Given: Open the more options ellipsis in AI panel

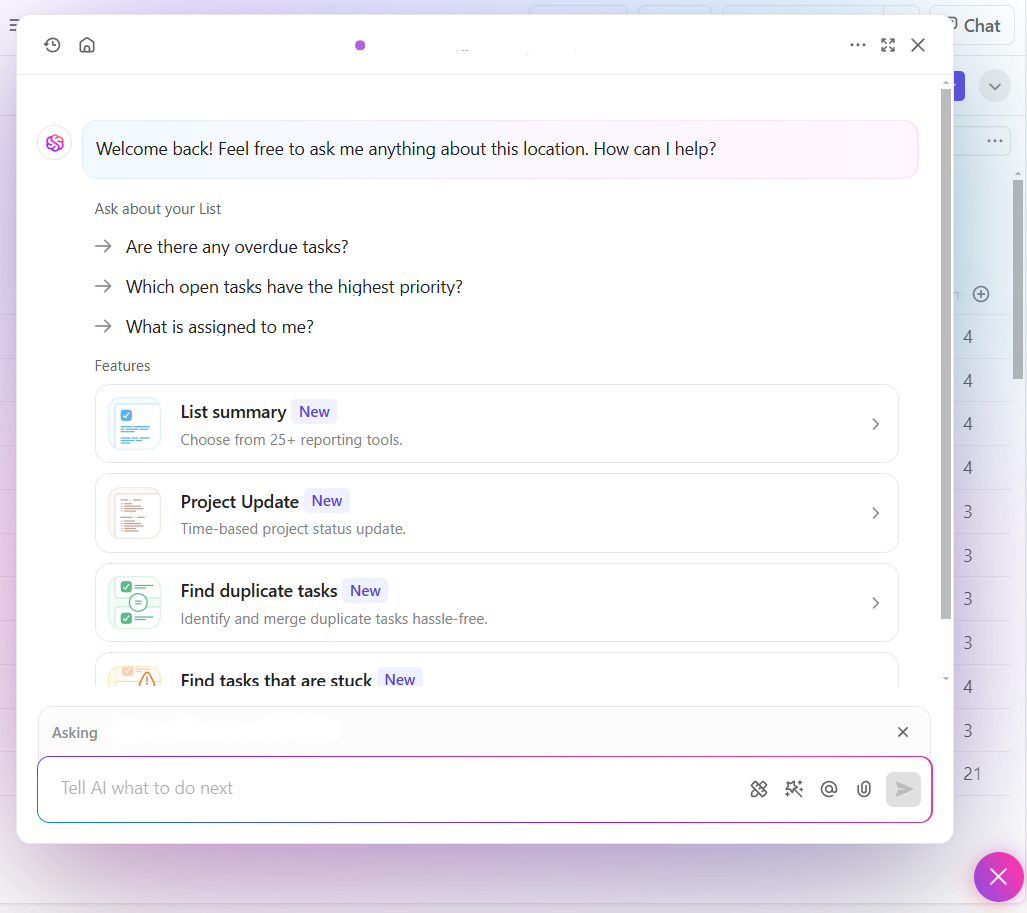Looking at the screenshot, I should pos(857,45).
